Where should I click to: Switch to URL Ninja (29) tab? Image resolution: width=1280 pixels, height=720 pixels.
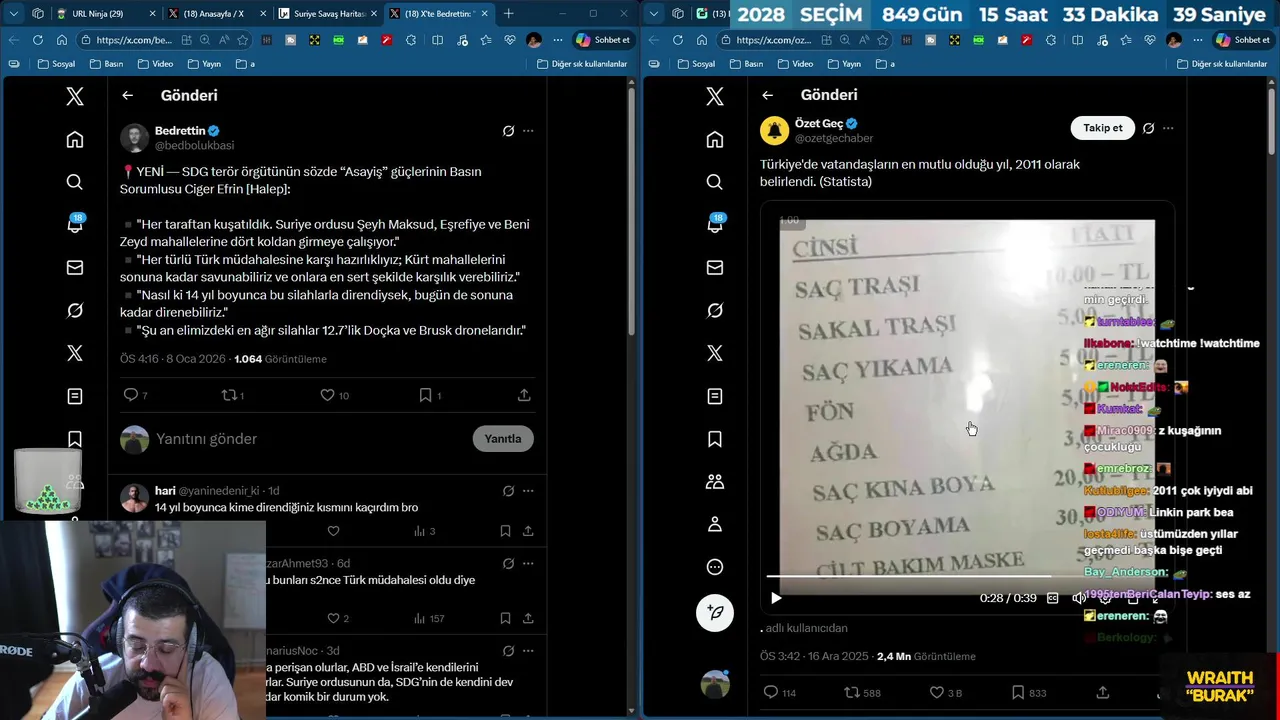tap(108, 14)
